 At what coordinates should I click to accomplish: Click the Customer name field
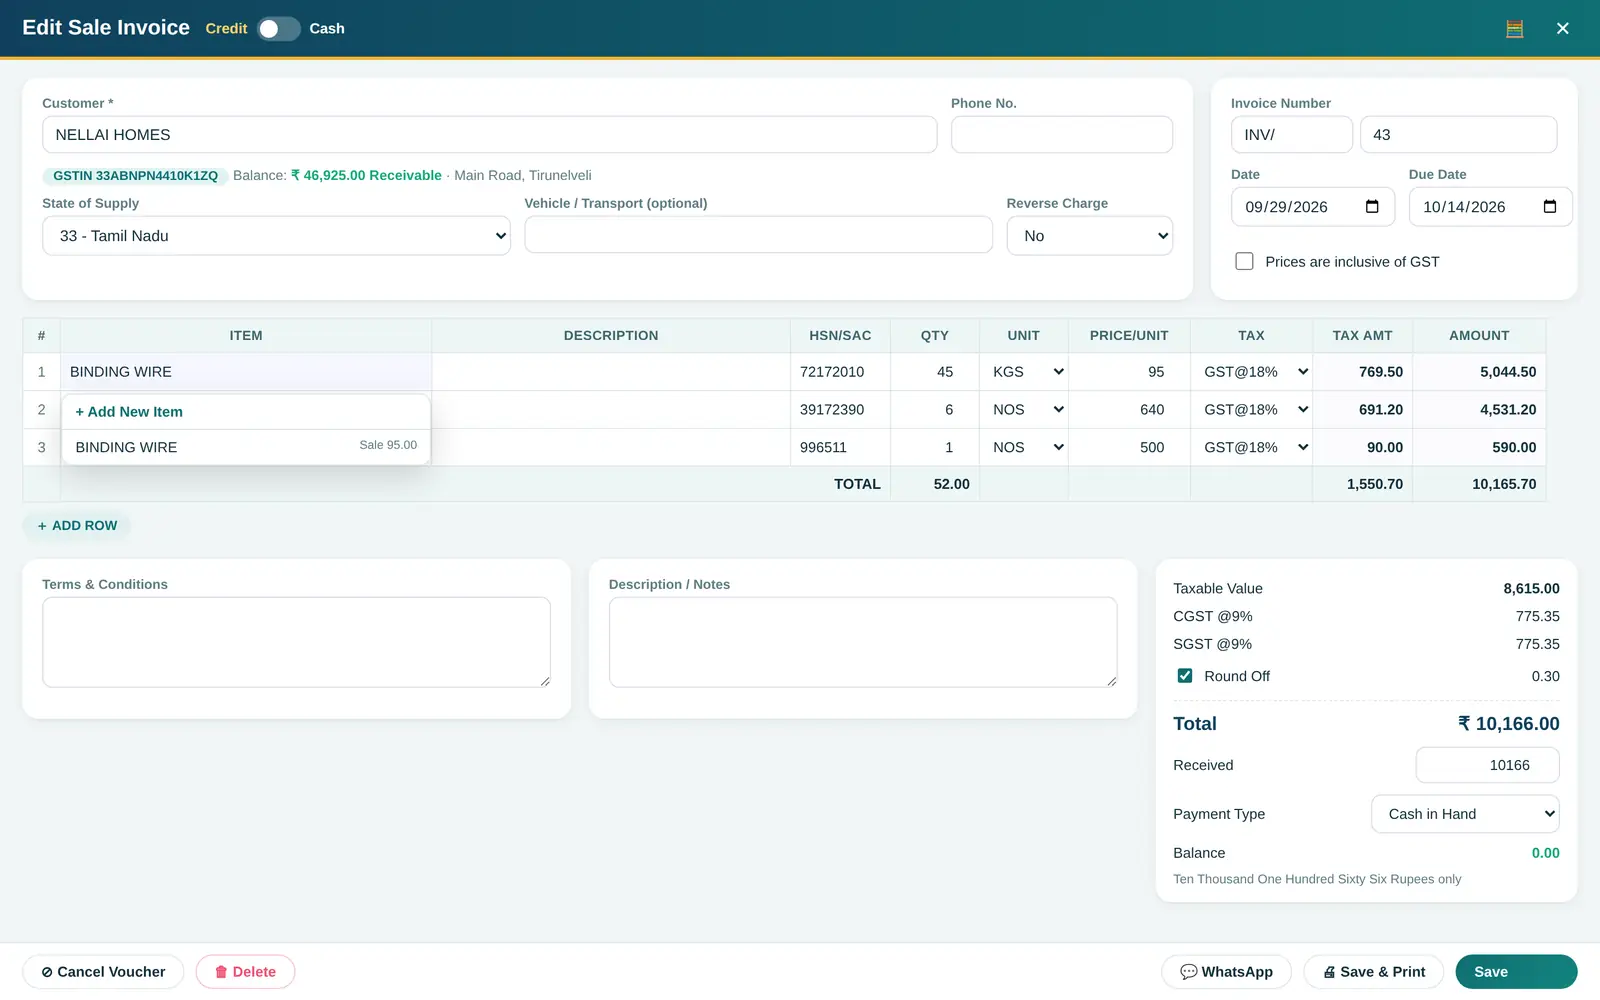coord(490,135)
